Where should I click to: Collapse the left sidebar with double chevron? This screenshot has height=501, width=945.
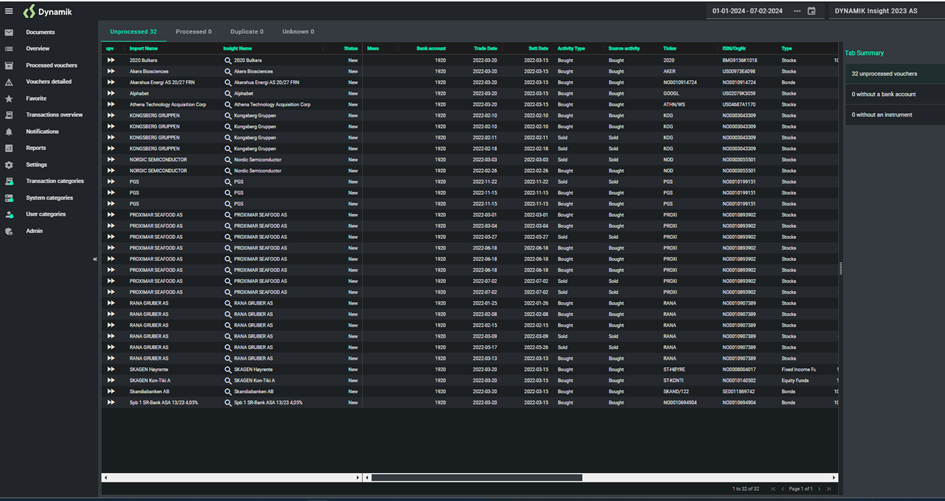coord(96,259)
